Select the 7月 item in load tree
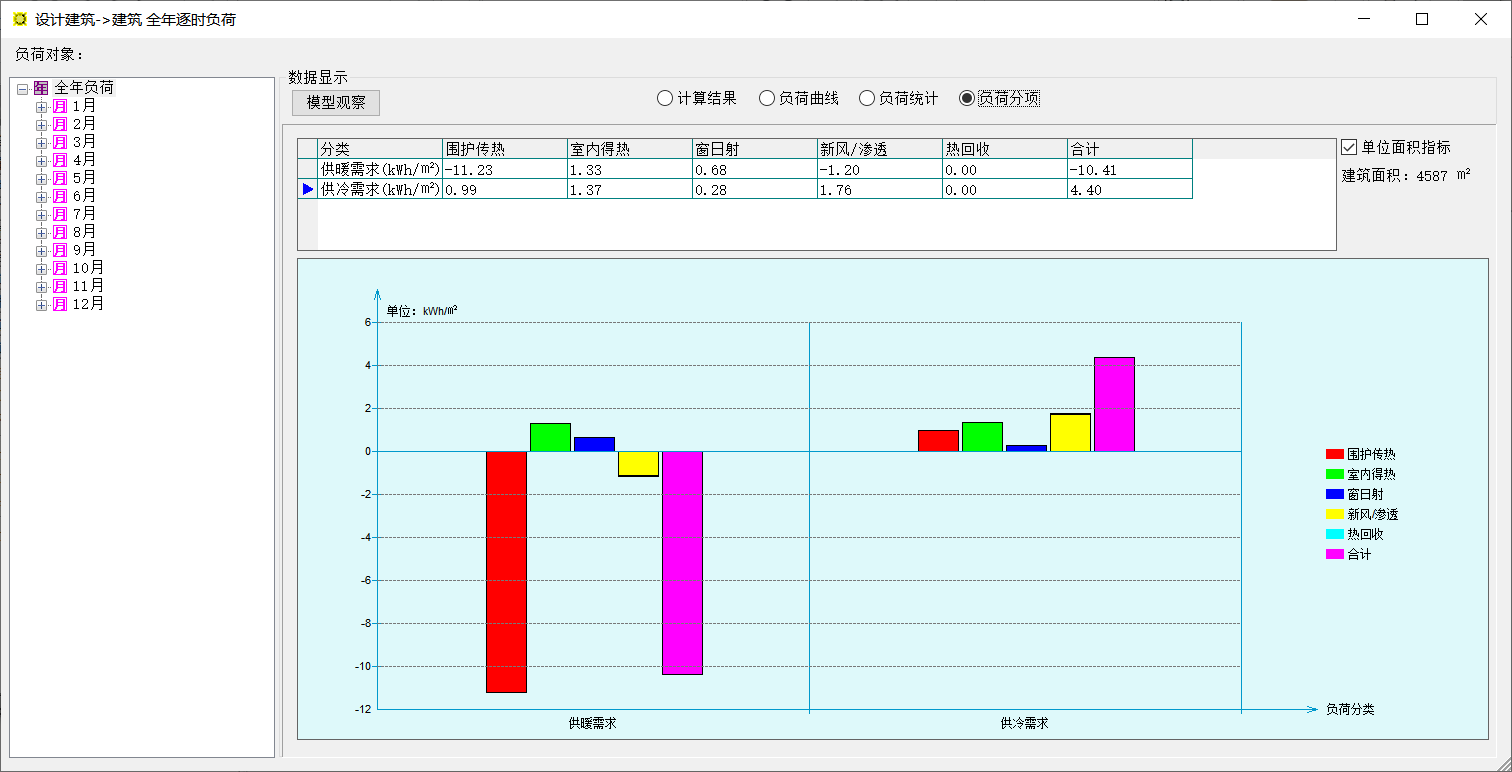 (x=84, y=214)
